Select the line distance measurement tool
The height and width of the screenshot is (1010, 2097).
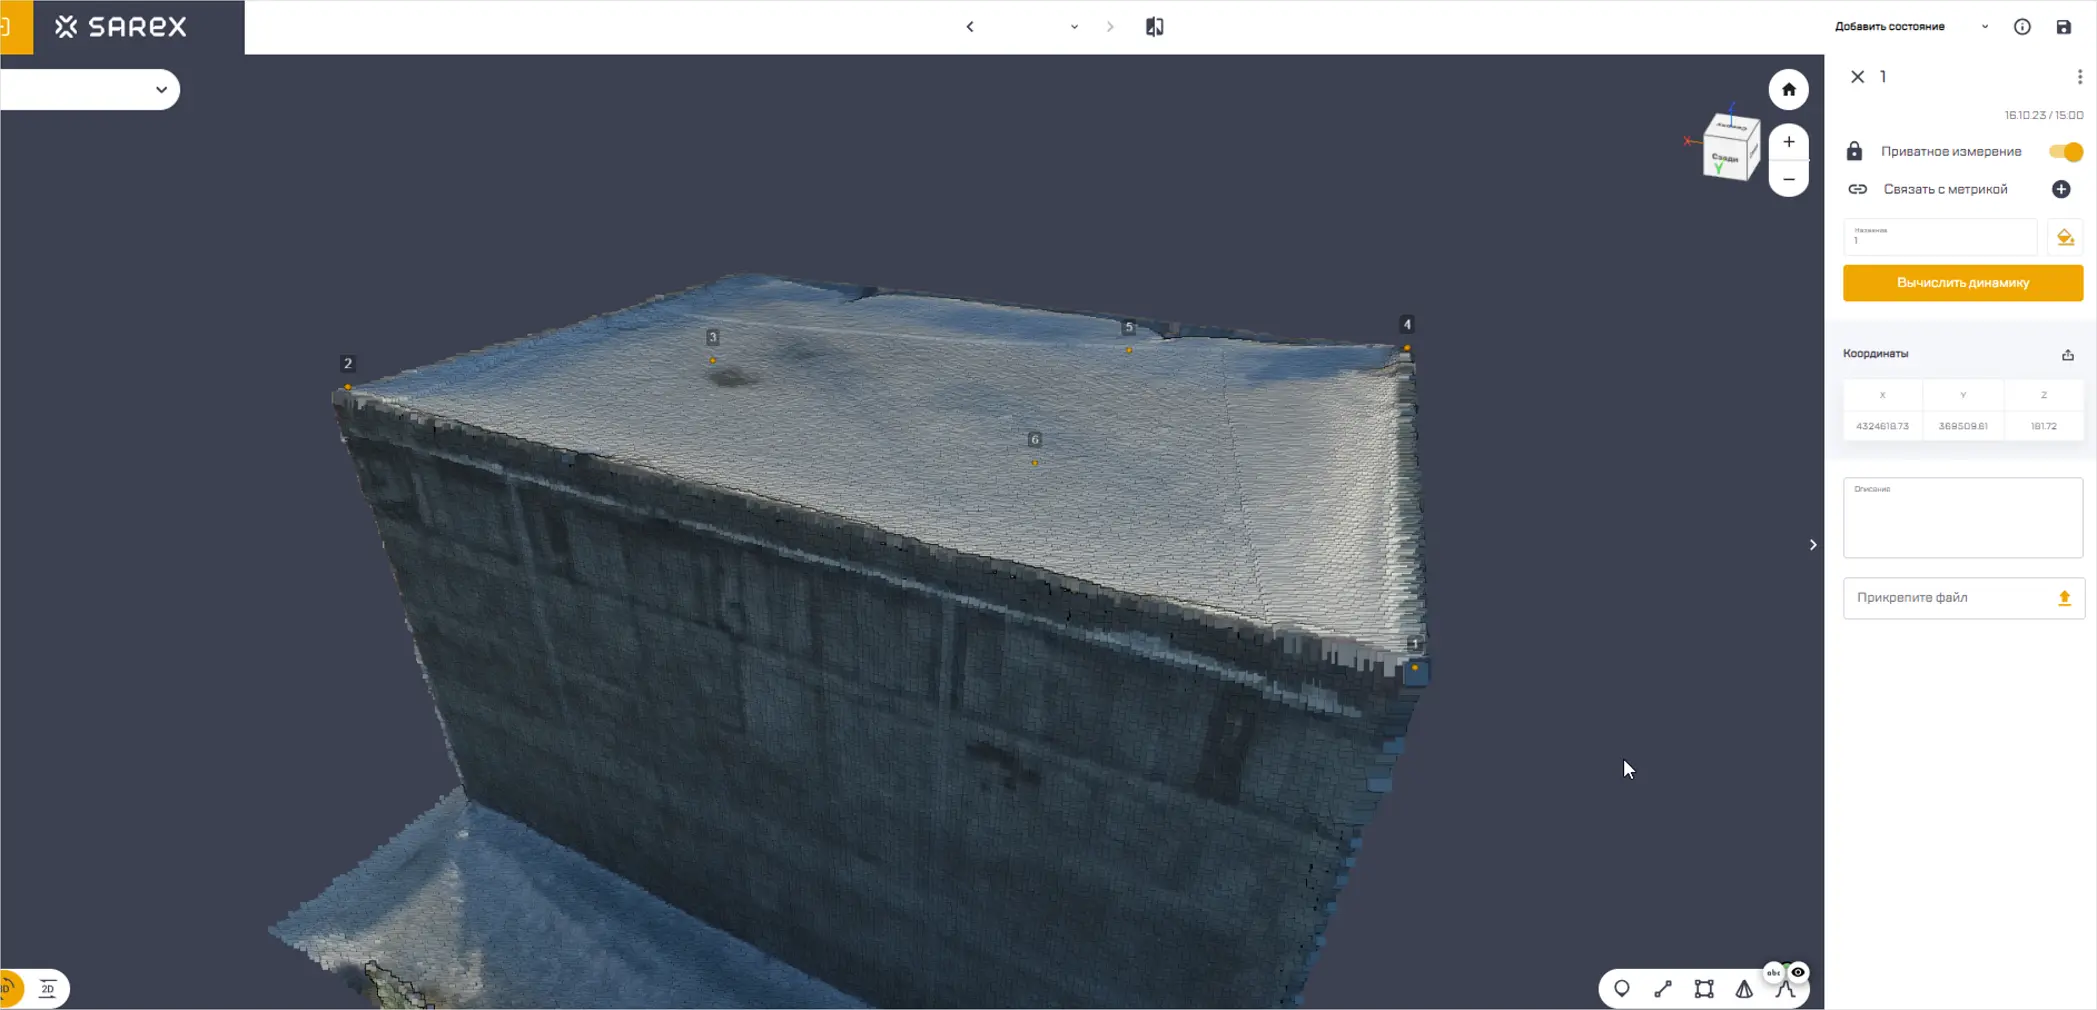[1662, 989]
